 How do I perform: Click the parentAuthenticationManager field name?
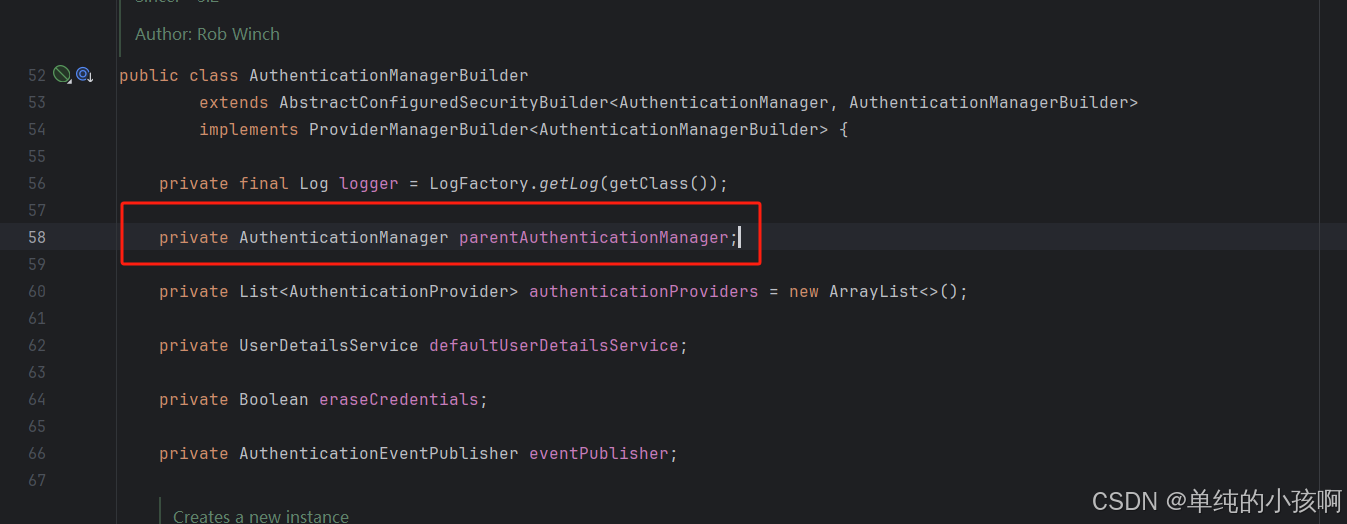(x=594, y=237)
